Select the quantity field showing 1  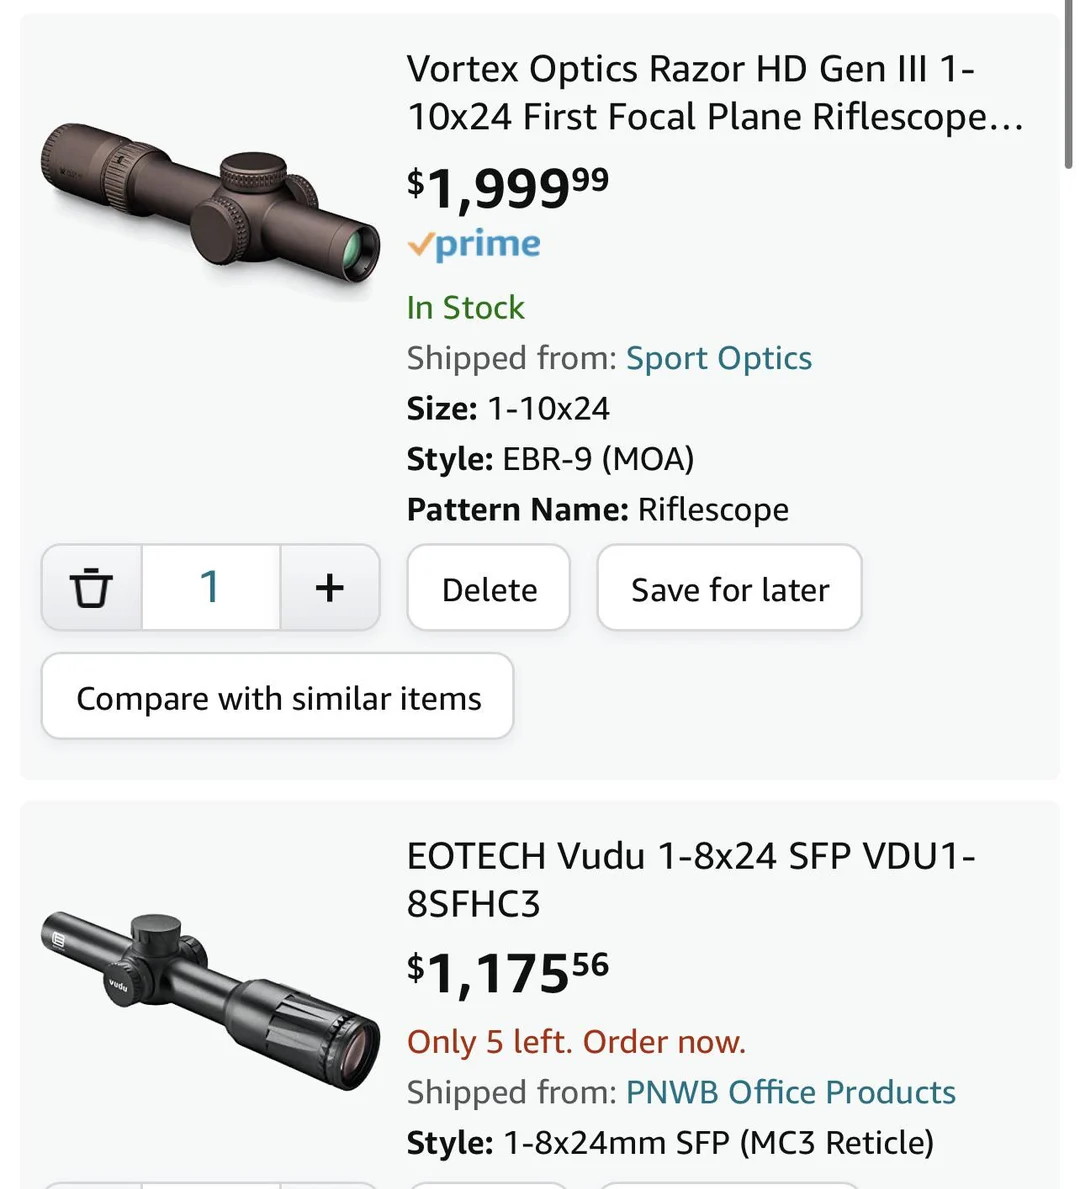(210, 587)
